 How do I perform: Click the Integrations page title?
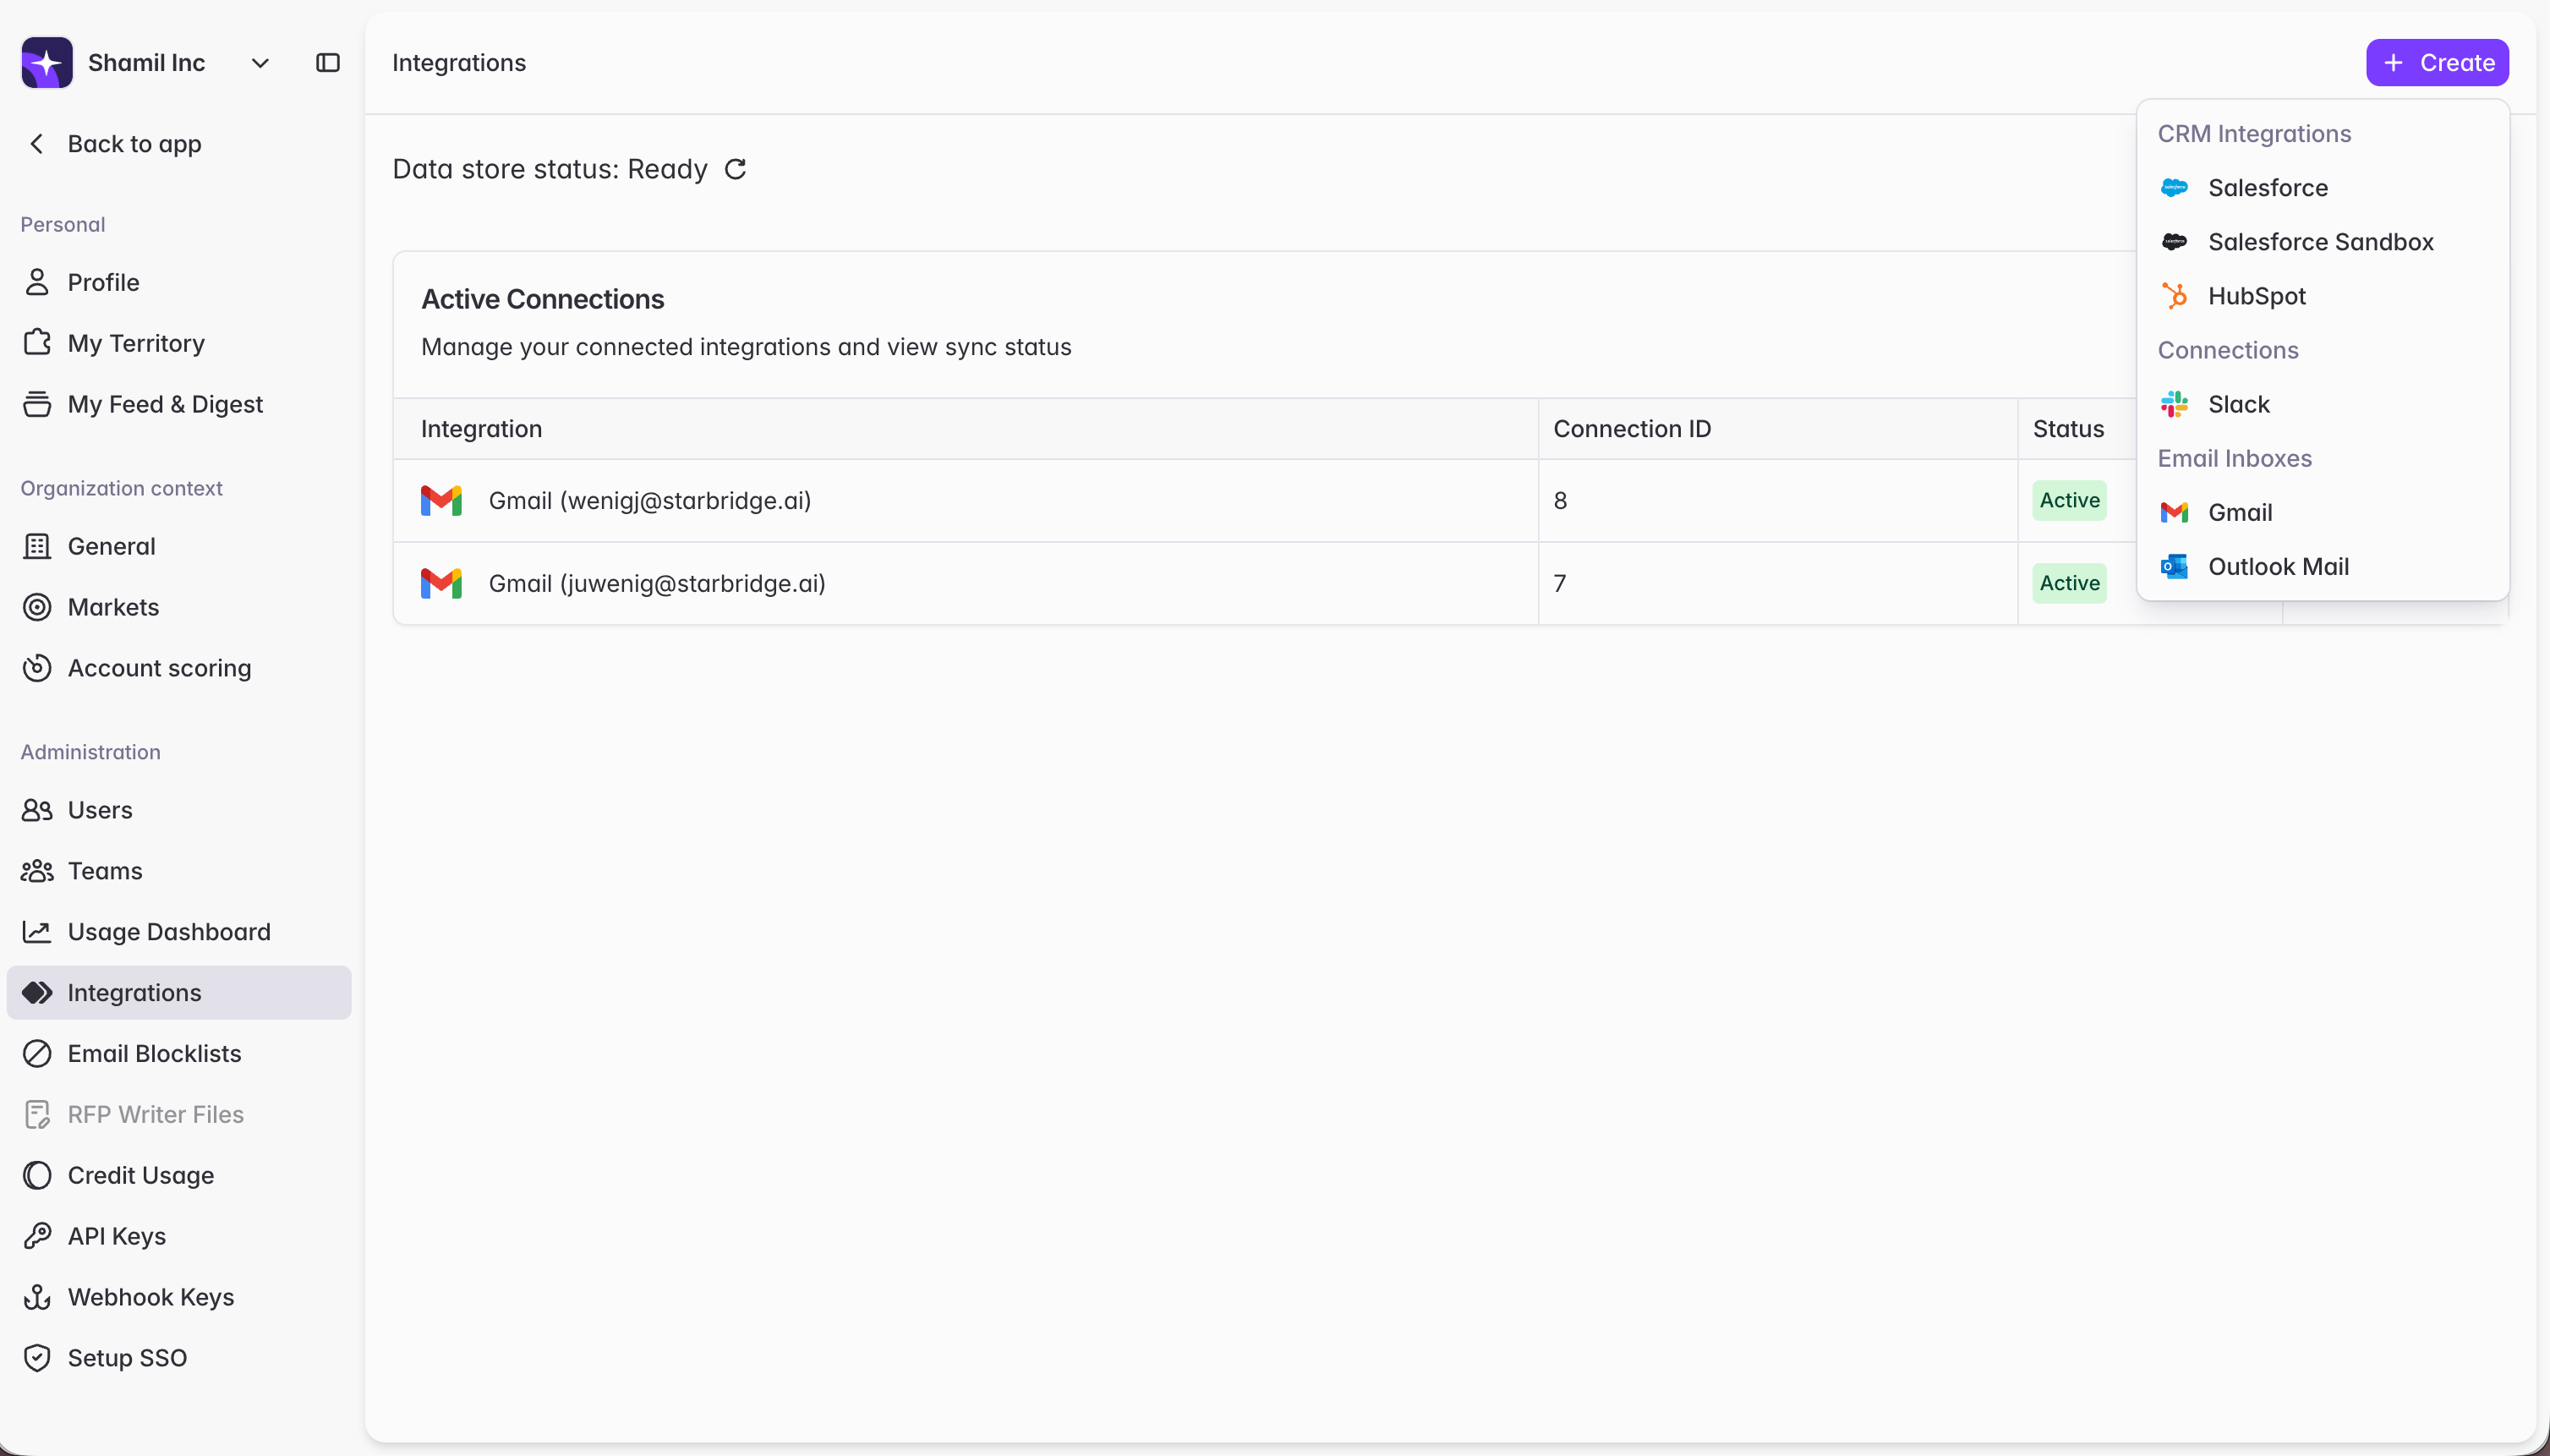point(459,63)
